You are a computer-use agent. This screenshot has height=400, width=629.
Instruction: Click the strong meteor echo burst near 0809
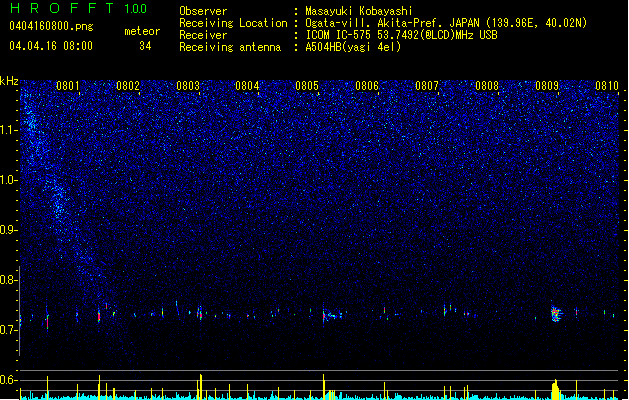click(x=556, y=313)
